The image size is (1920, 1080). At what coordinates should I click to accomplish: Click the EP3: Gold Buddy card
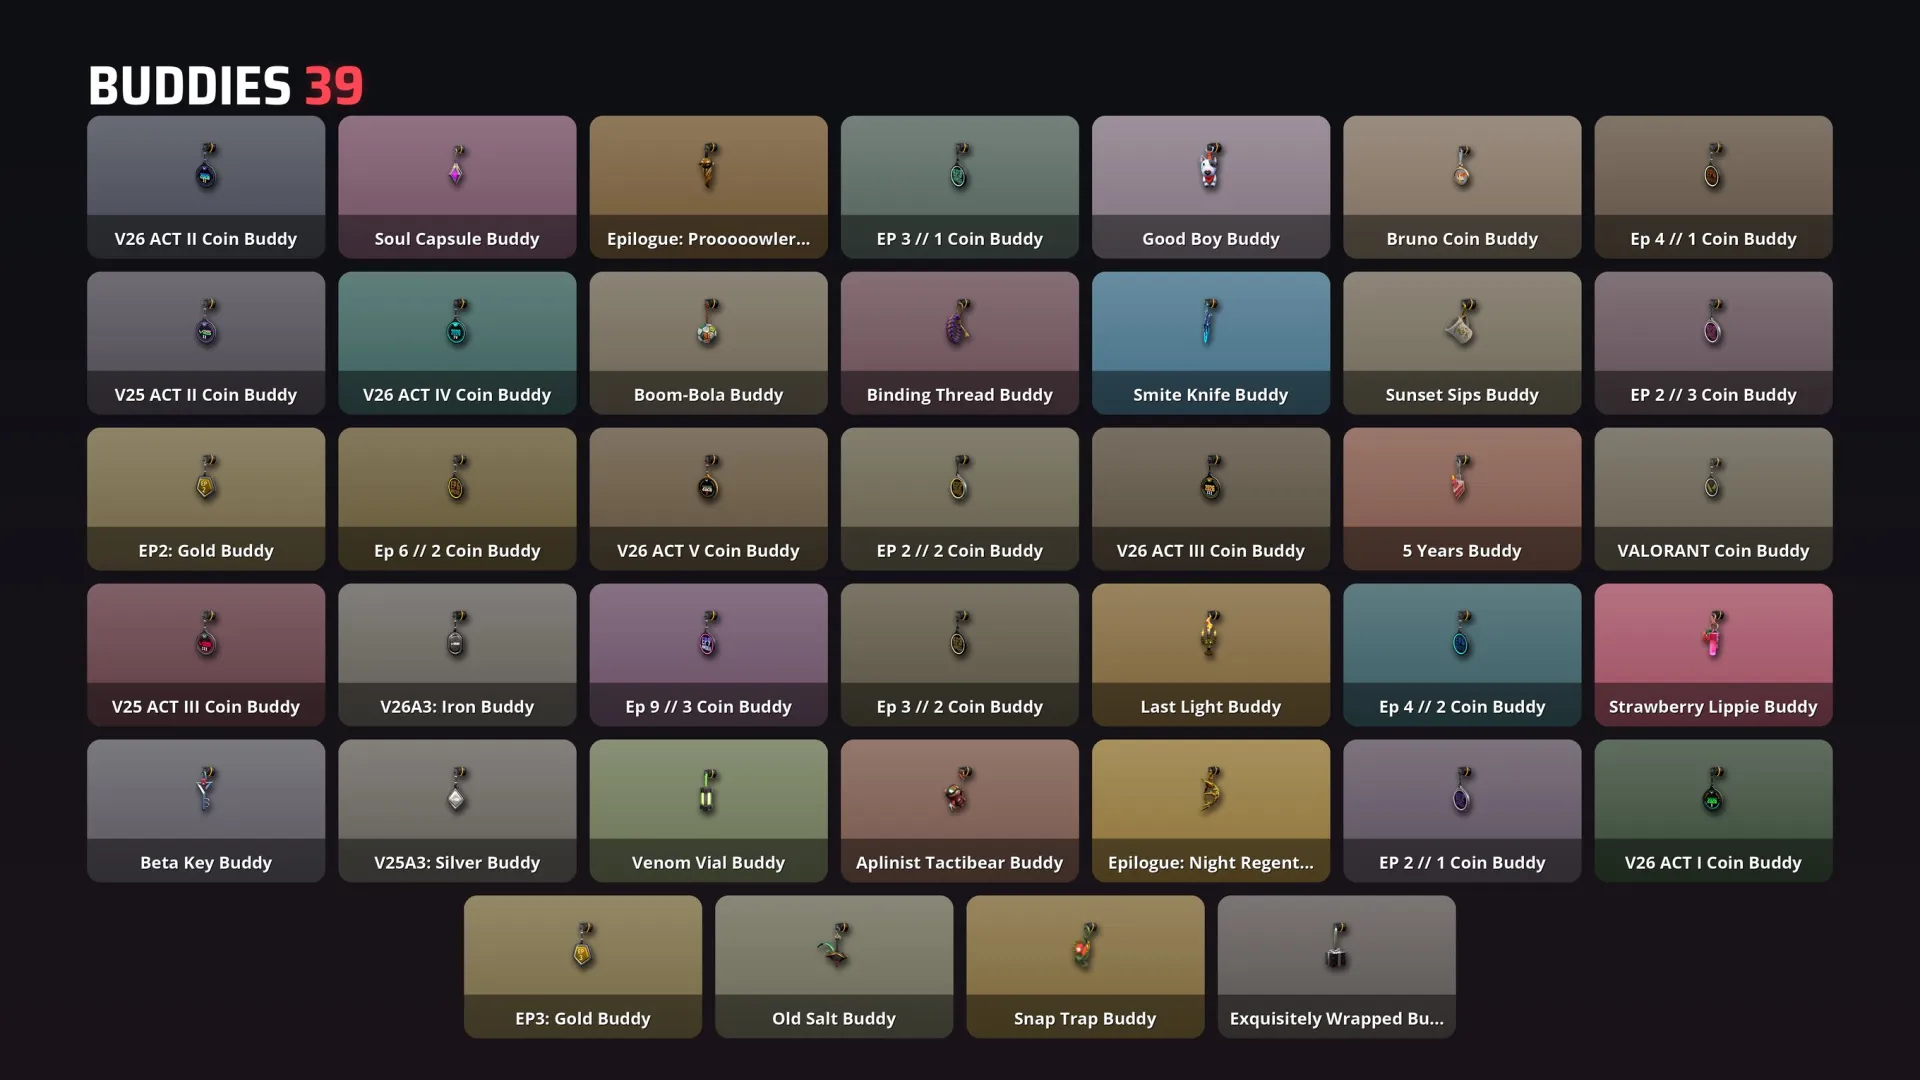pyautogui.click(x=583, y=967)
